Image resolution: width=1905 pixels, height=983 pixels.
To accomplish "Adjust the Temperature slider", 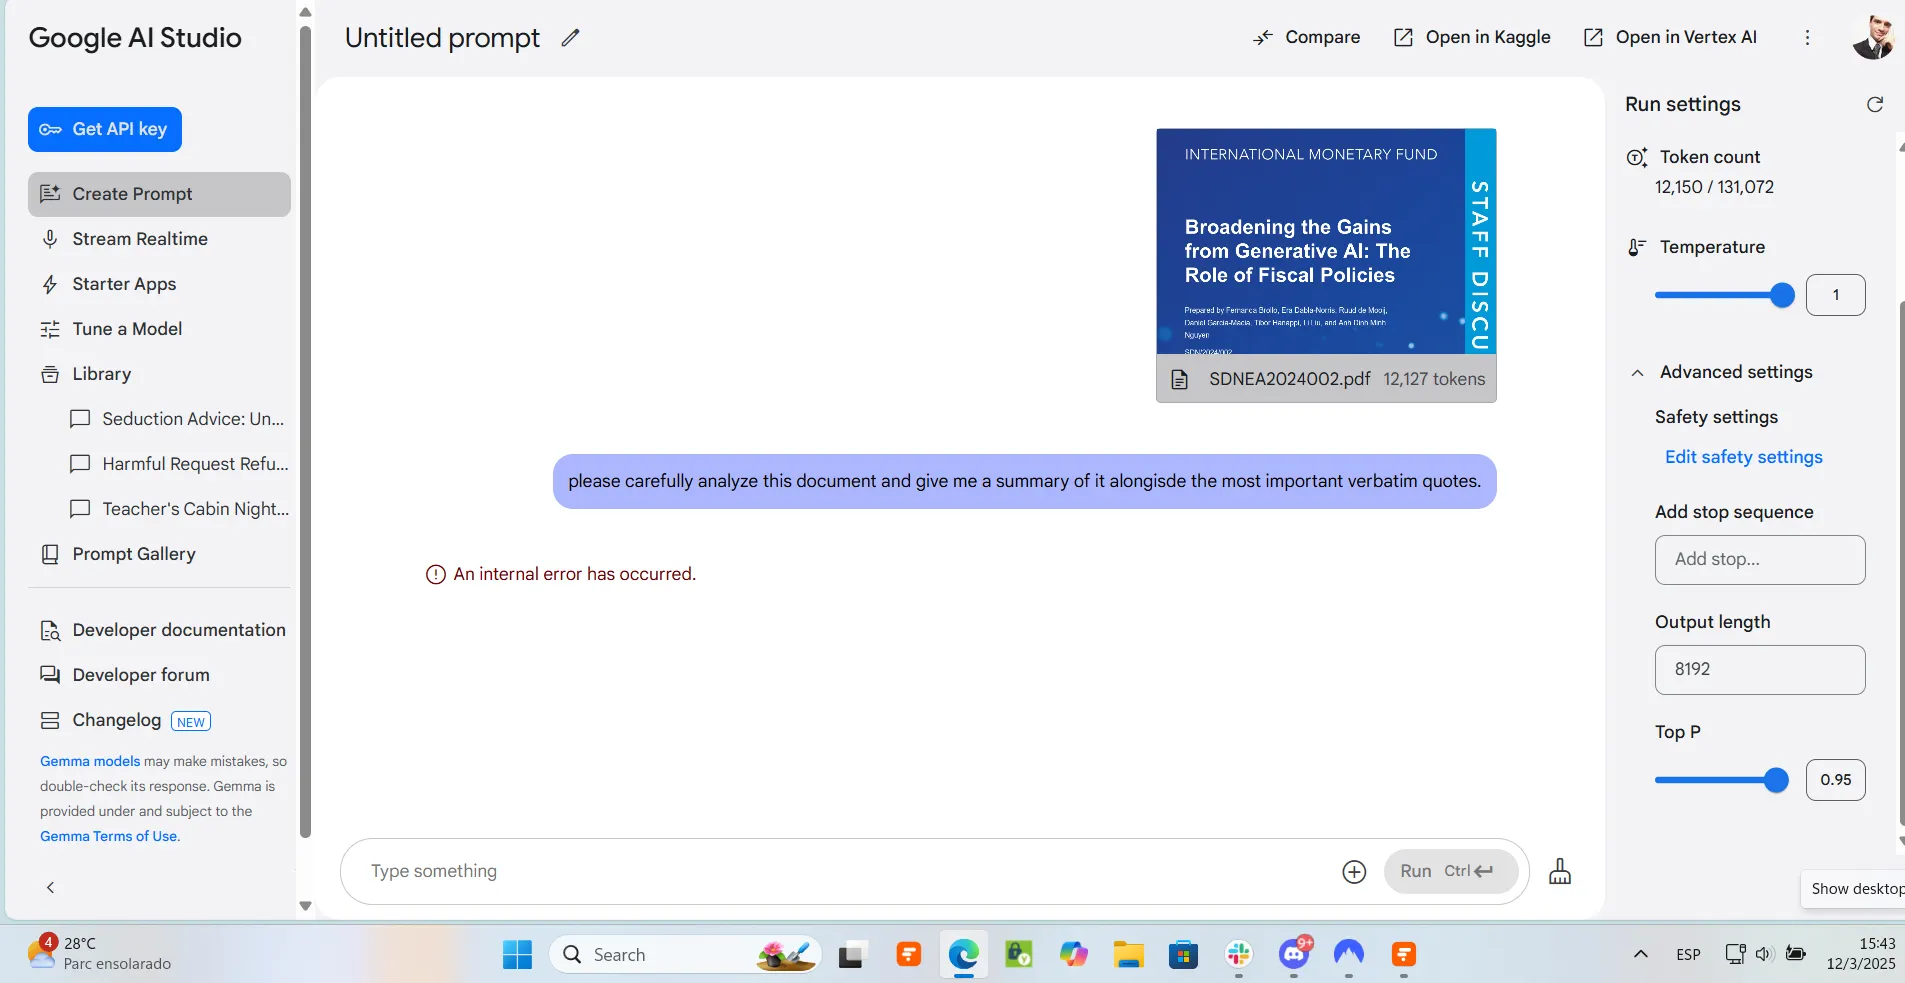I will (x=1724, y=295).
